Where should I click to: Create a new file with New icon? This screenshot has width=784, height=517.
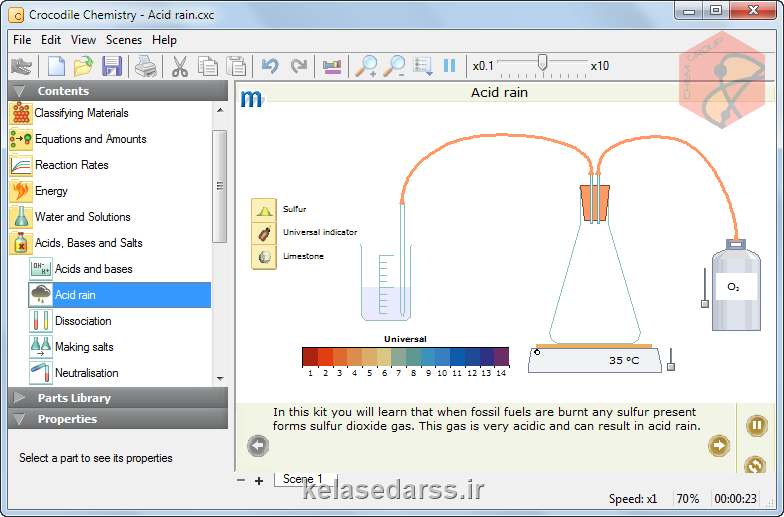coord(56,66)
